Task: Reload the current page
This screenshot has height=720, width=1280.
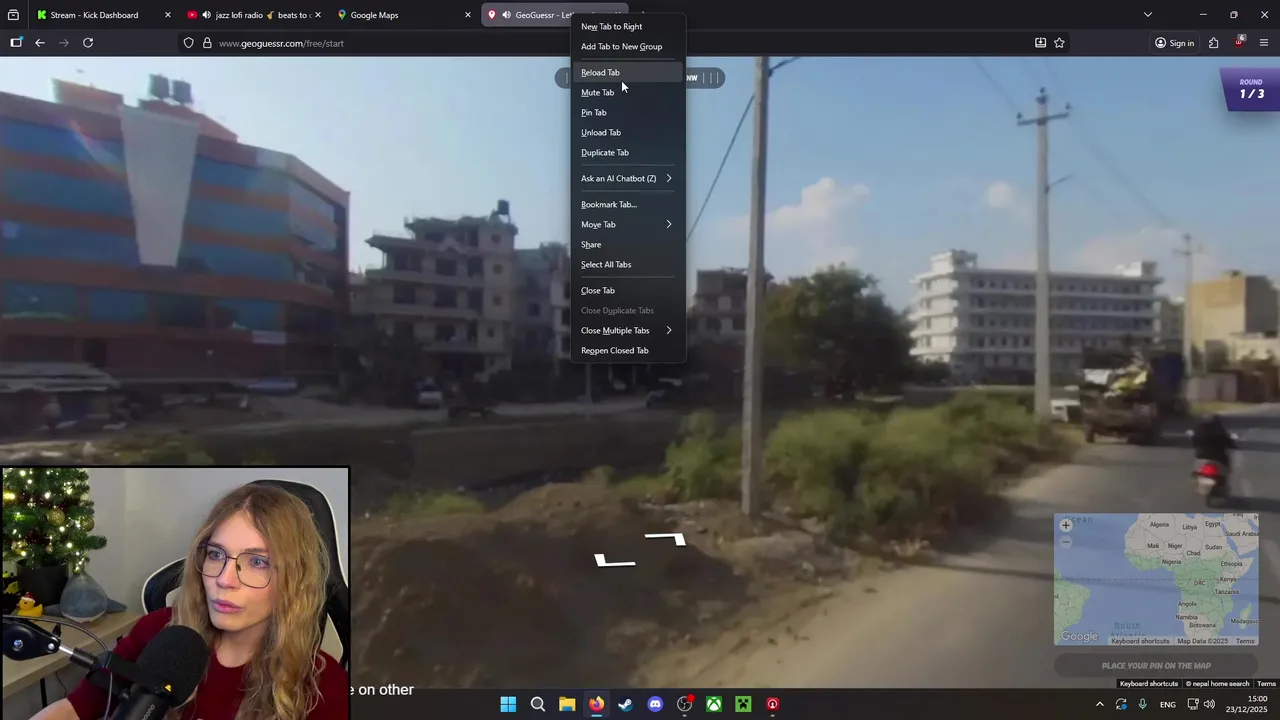Action: tap(88, 43)
